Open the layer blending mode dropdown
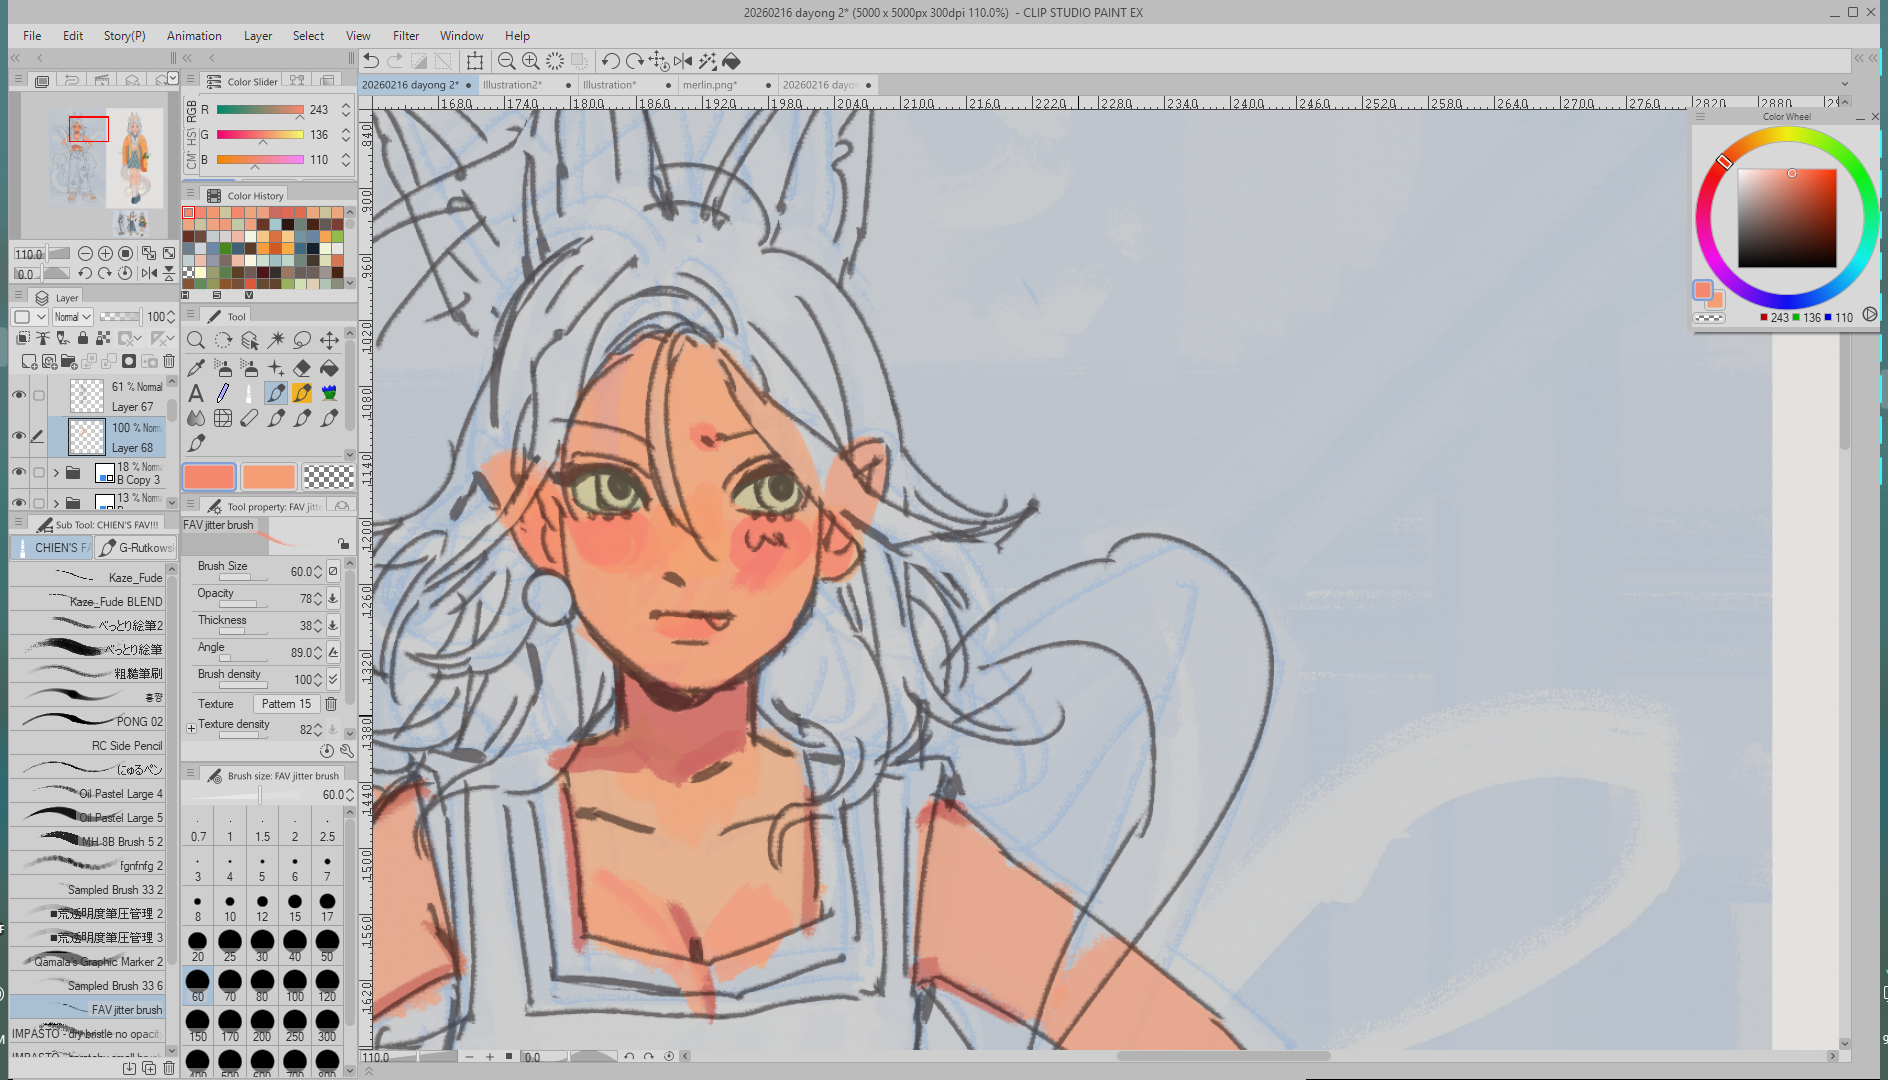Viewport: 1888px width, 1080px height. (72, 317)
